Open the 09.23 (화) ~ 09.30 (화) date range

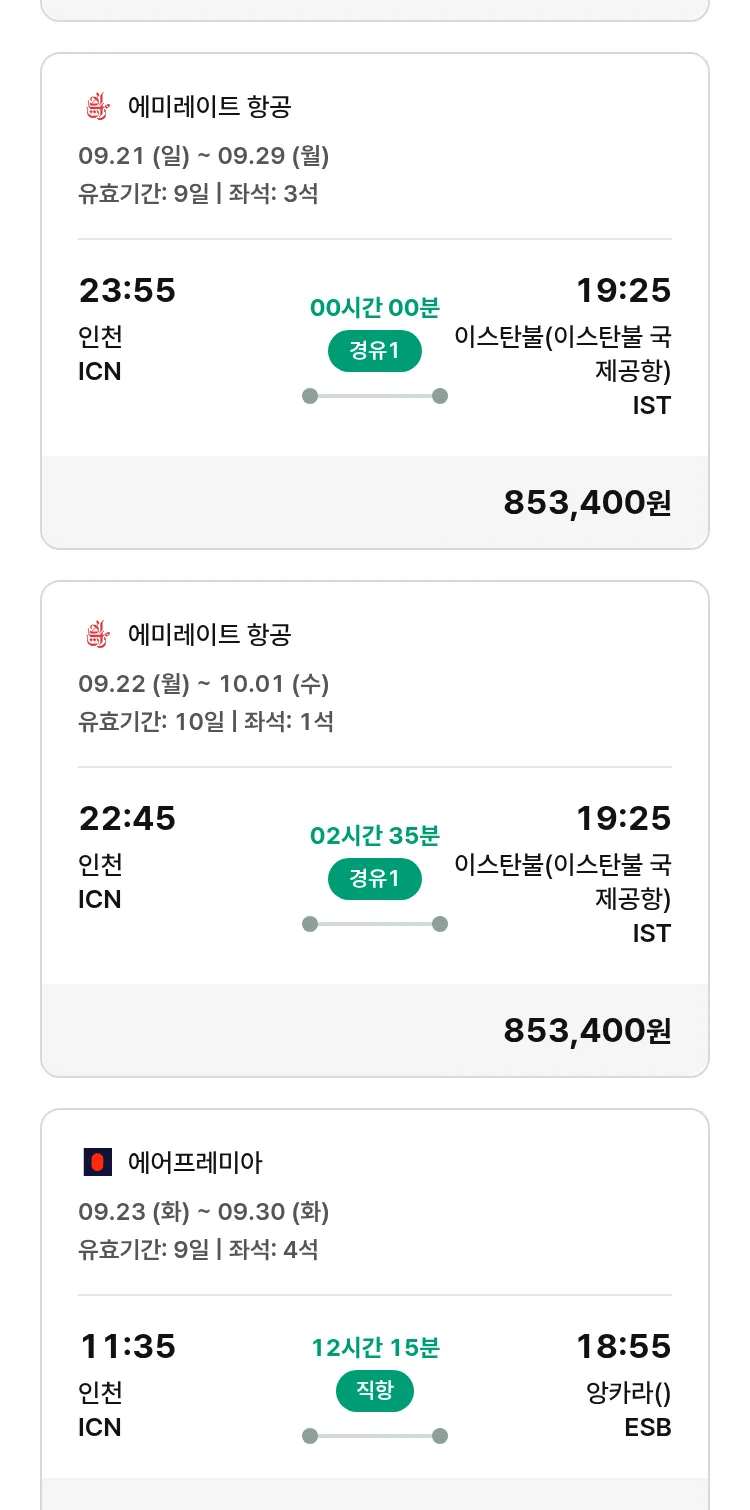pos(204,1212)
